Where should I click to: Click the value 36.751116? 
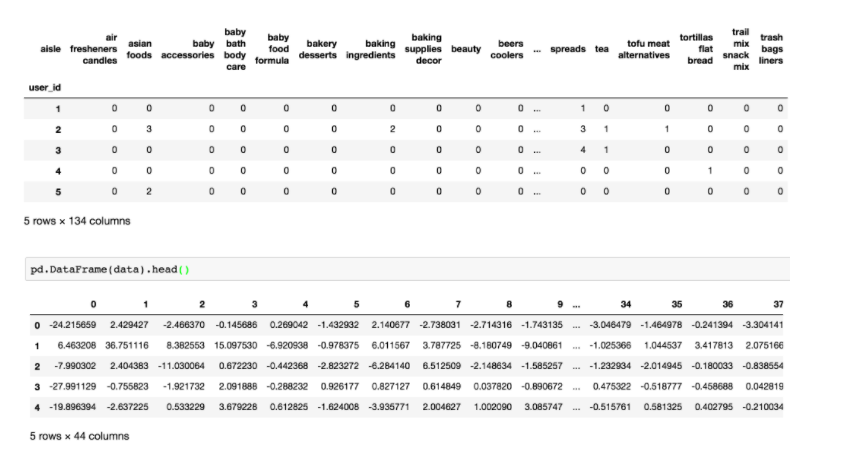127,346
